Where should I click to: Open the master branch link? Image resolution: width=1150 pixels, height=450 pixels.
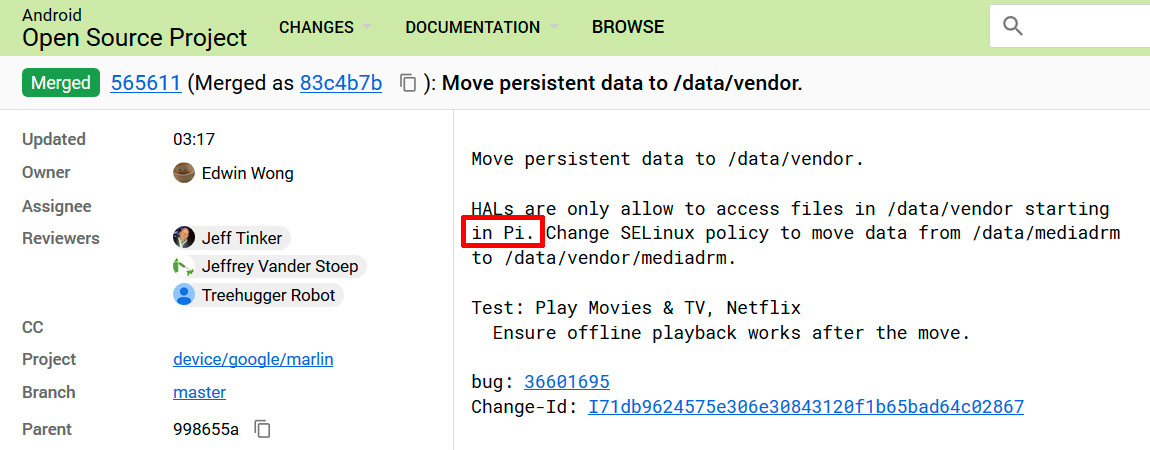(199, 392)
